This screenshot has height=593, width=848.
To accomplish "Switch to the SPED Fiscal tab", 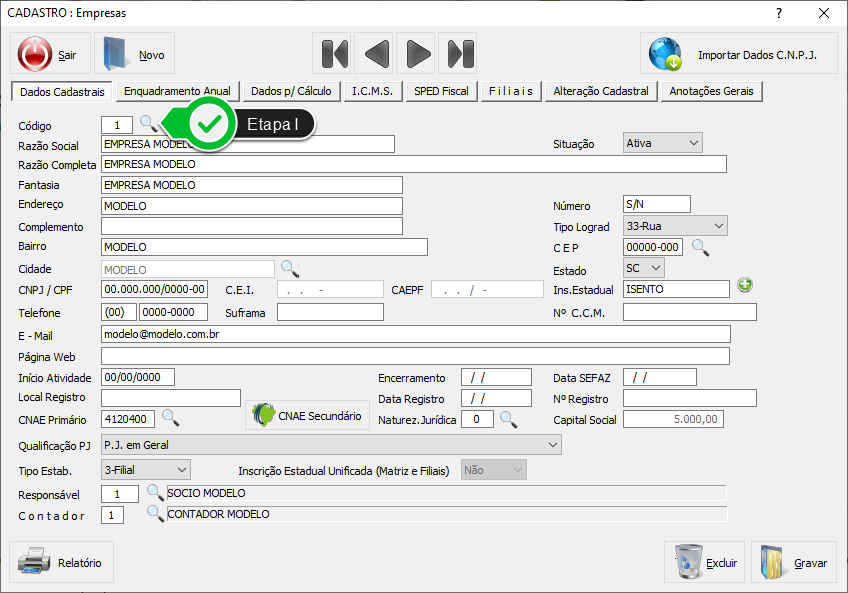I will (441, 91).
